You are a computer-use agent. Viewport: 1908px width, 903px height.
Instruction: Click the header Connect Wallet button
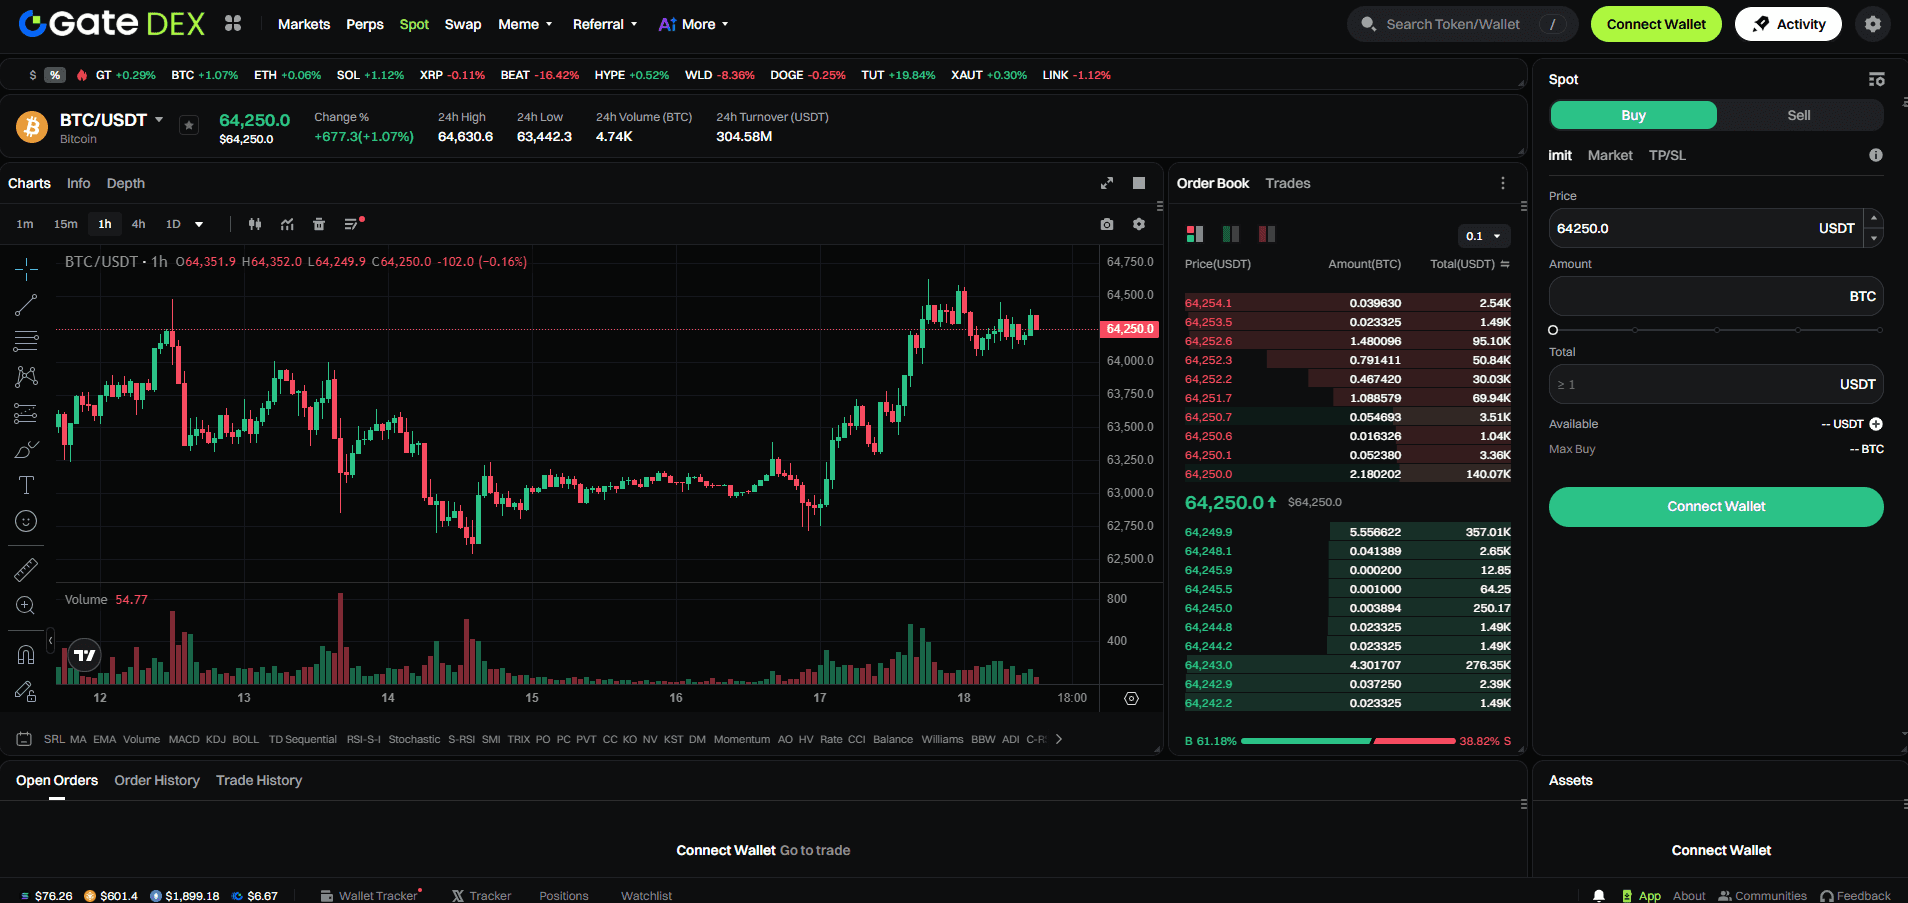[1656, 24]
